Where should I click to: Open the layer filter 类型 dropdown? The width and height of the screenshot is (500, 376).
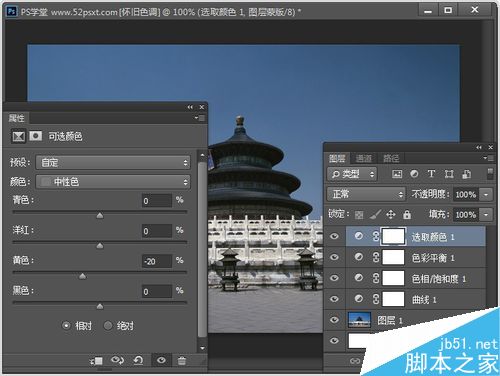pos(352,174)
